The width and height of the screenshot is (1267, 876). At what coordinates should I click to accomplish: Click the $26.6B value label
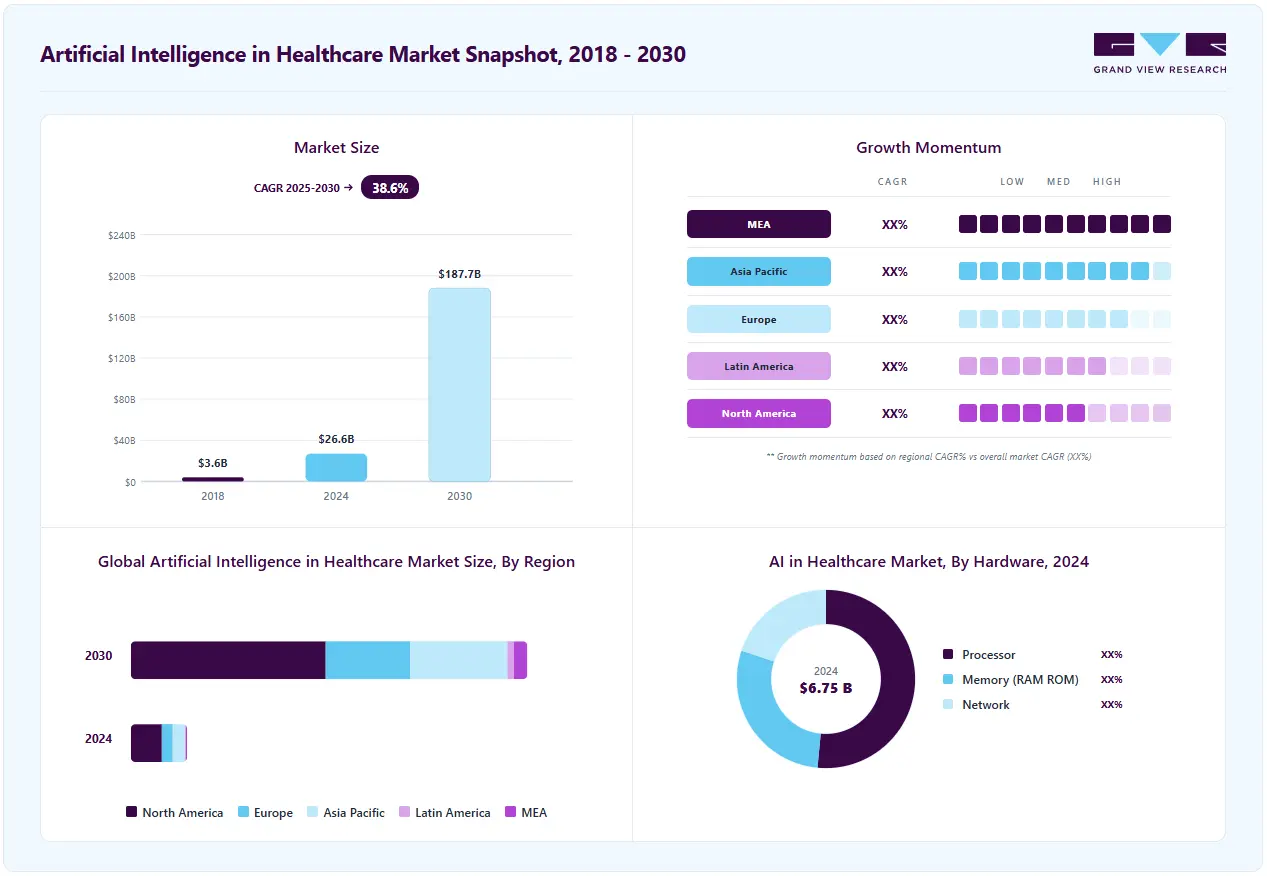pyautogui.click(x=336, y=439)
